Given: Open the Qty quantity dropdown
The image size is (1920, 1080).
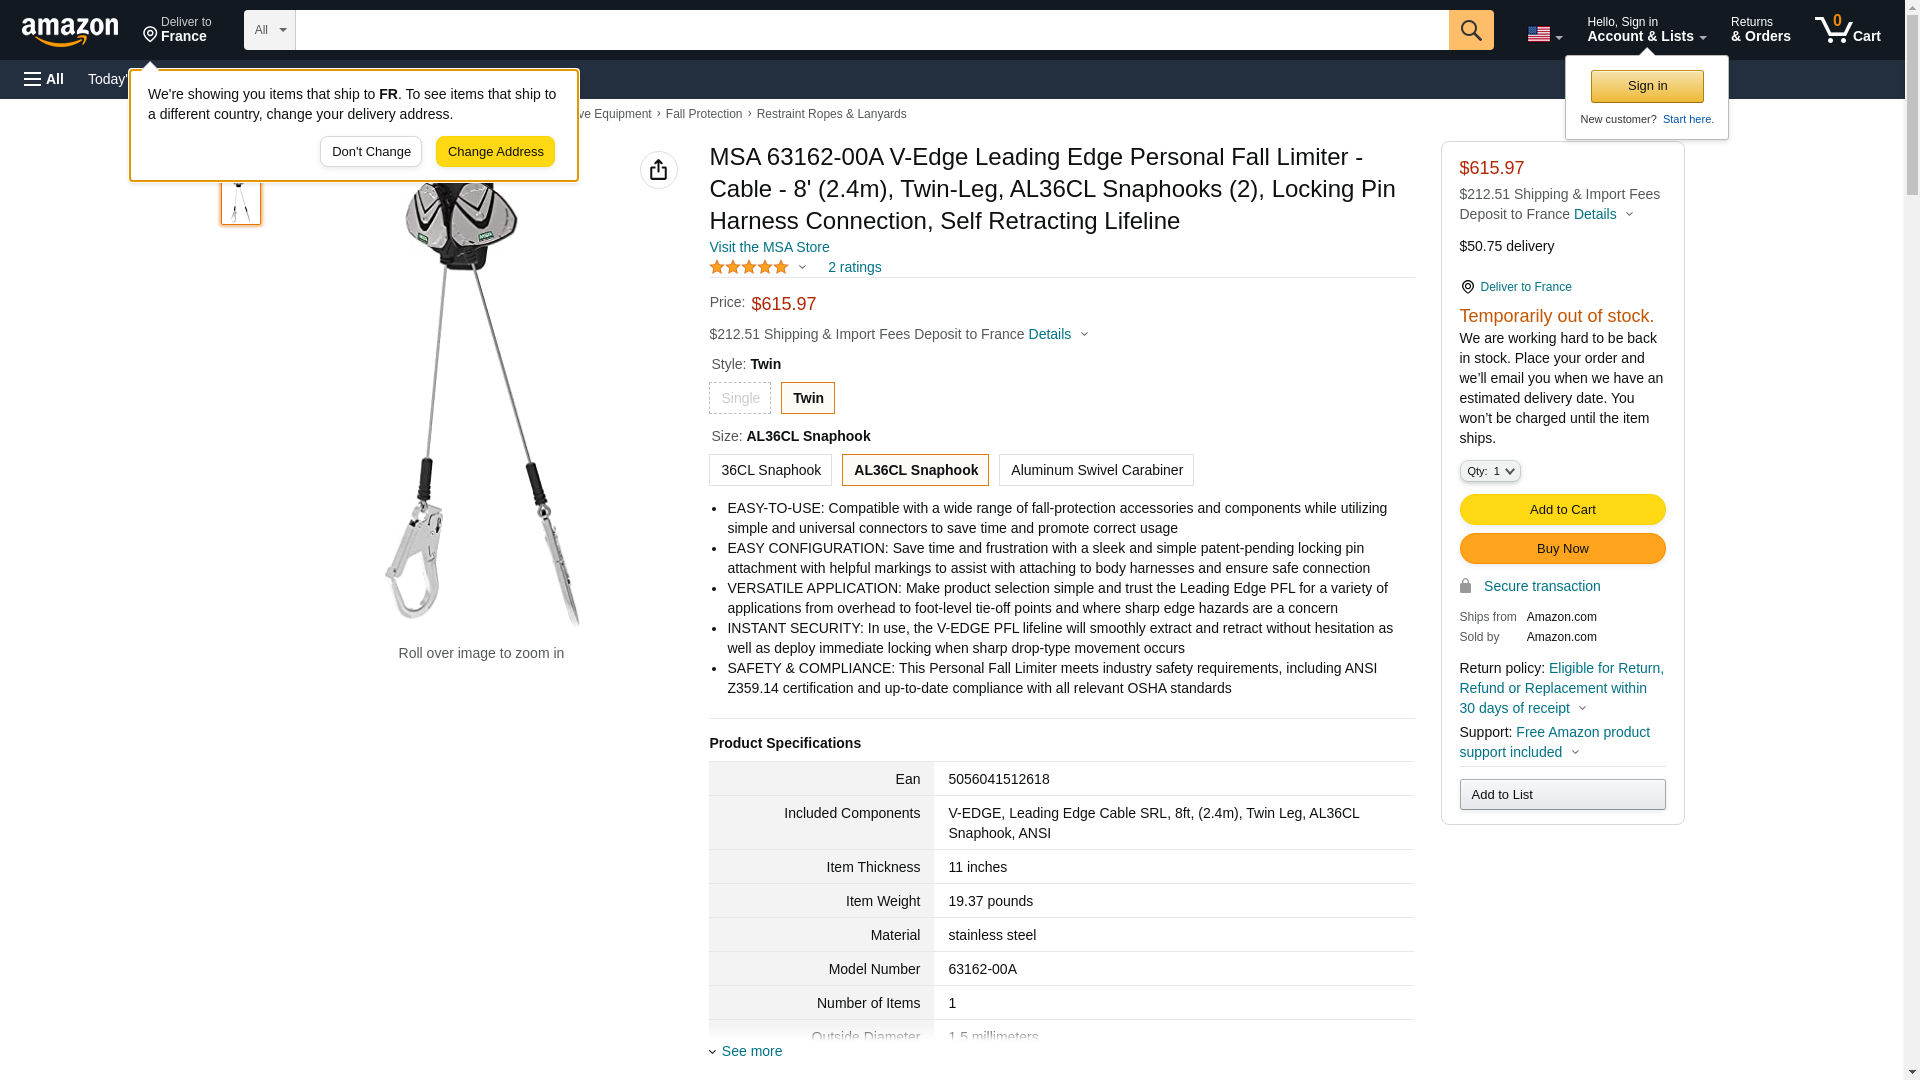Looking at the screenshot, I should click(1489, 471).
